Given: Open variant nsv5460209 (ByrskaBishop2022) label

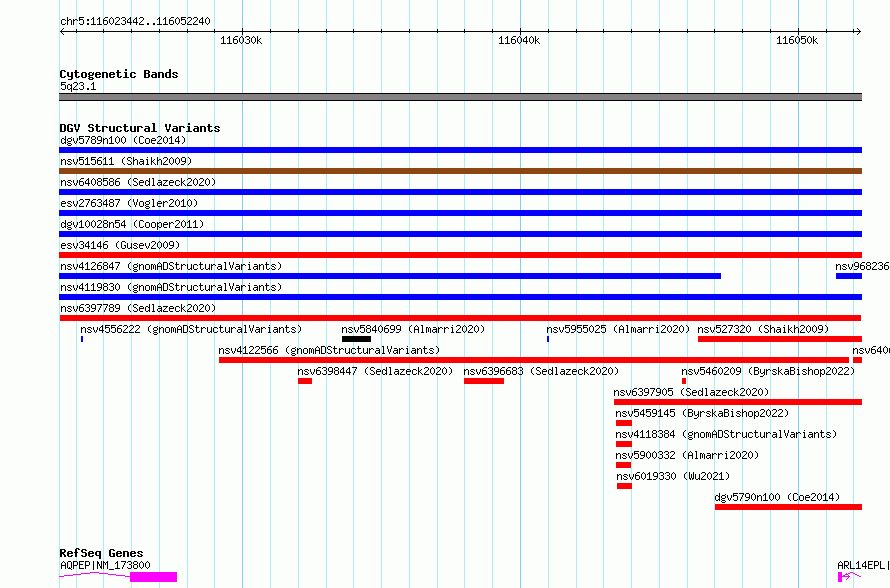Looking at the screenshot, I should (768, 371).
